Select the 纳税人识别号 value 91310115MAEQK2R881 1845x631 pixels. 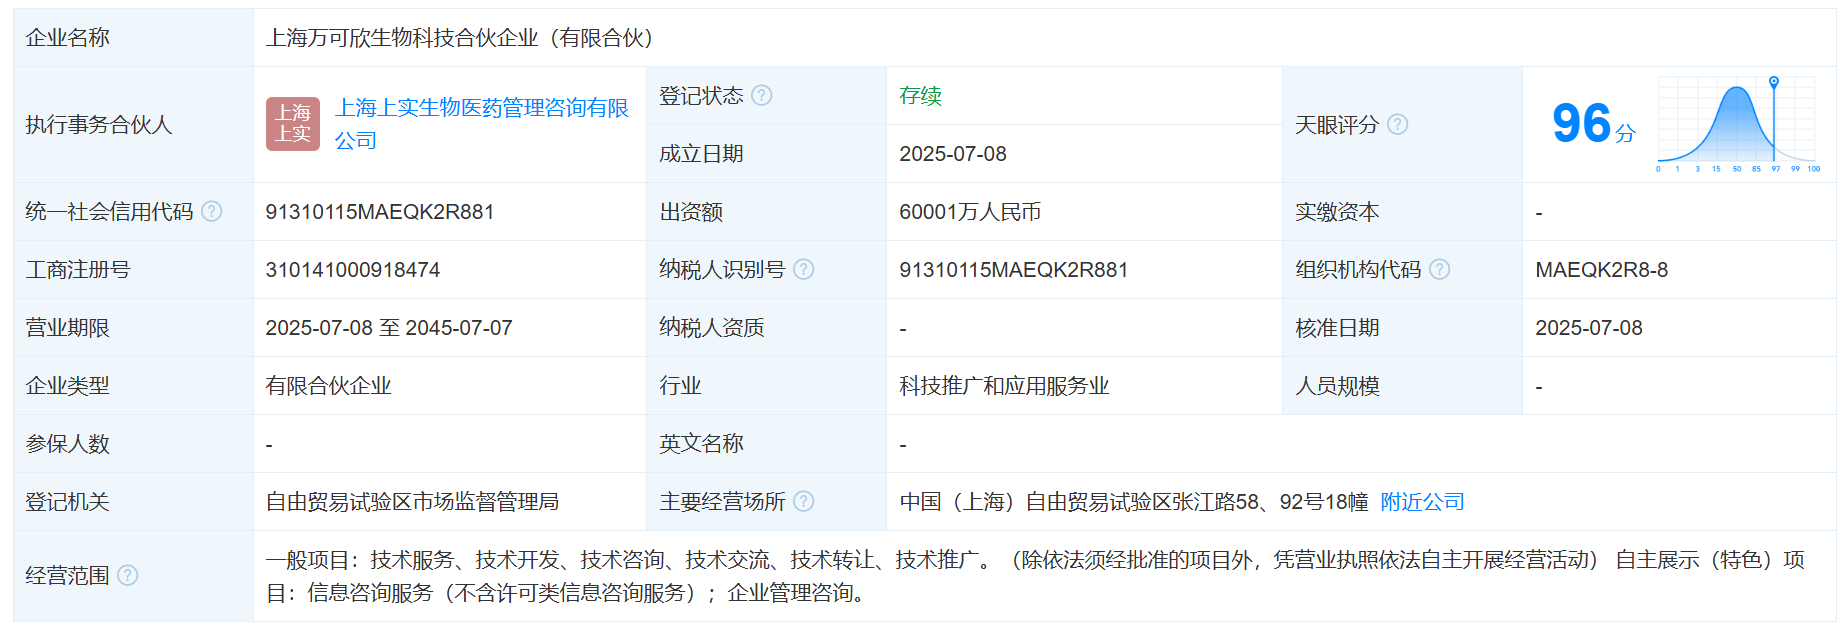click(x=1014, y=270)
